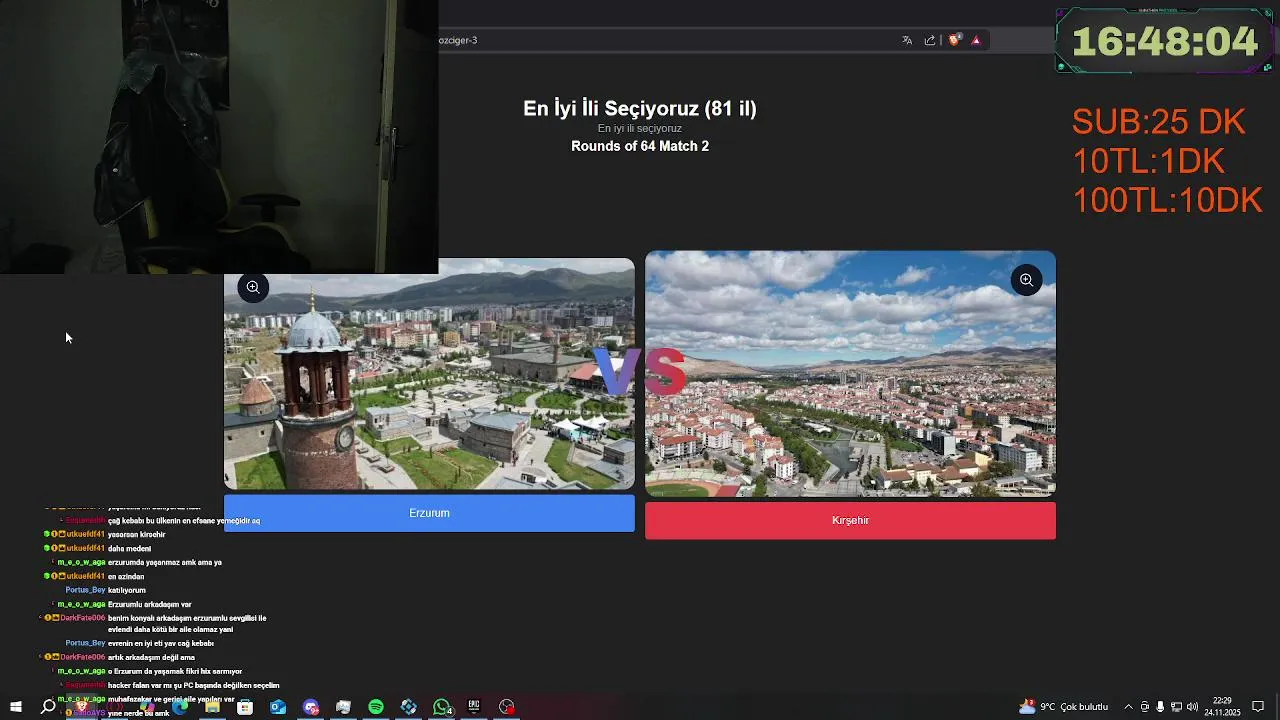Open Microsoft Edge from the taskbar

point(180,707)
